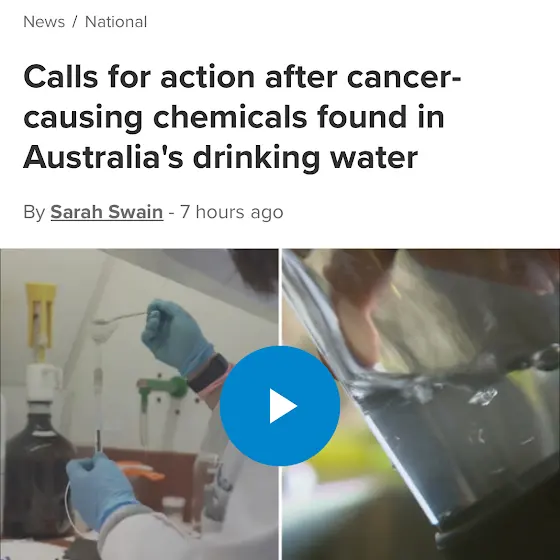Click the orange object on lab bench
560x560 pixels.
[x=141, y=470]
